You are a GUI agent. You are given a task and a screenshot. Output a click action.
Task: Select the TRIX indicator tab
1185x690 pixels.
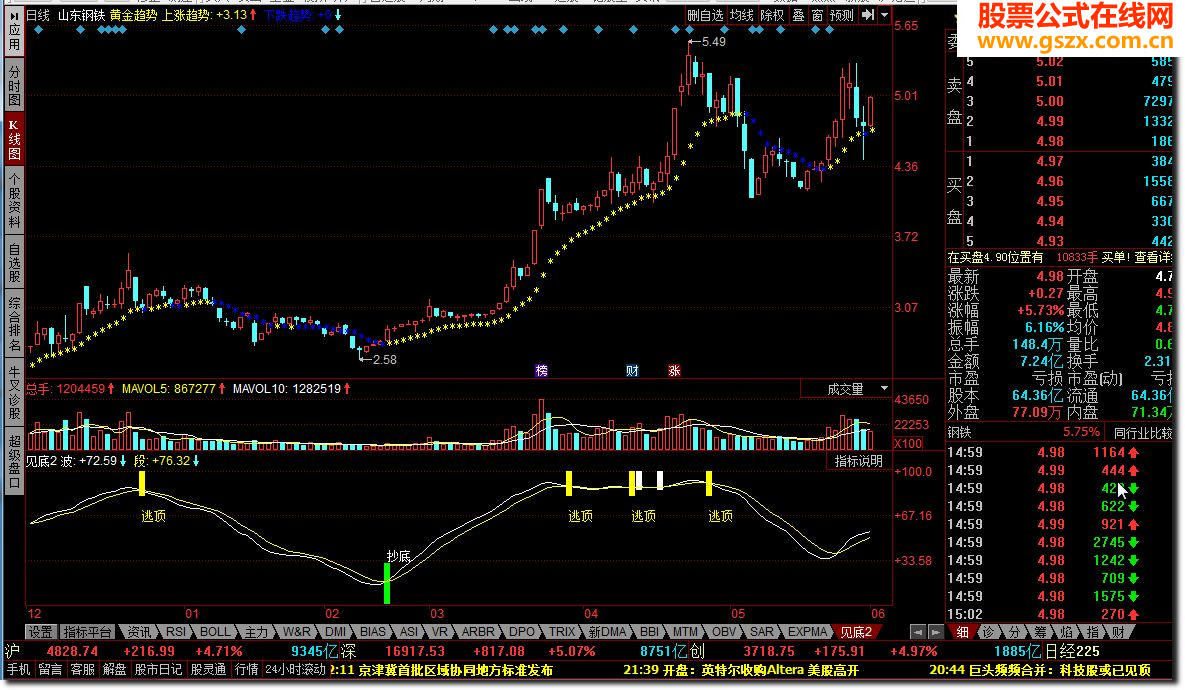(562, 632)
